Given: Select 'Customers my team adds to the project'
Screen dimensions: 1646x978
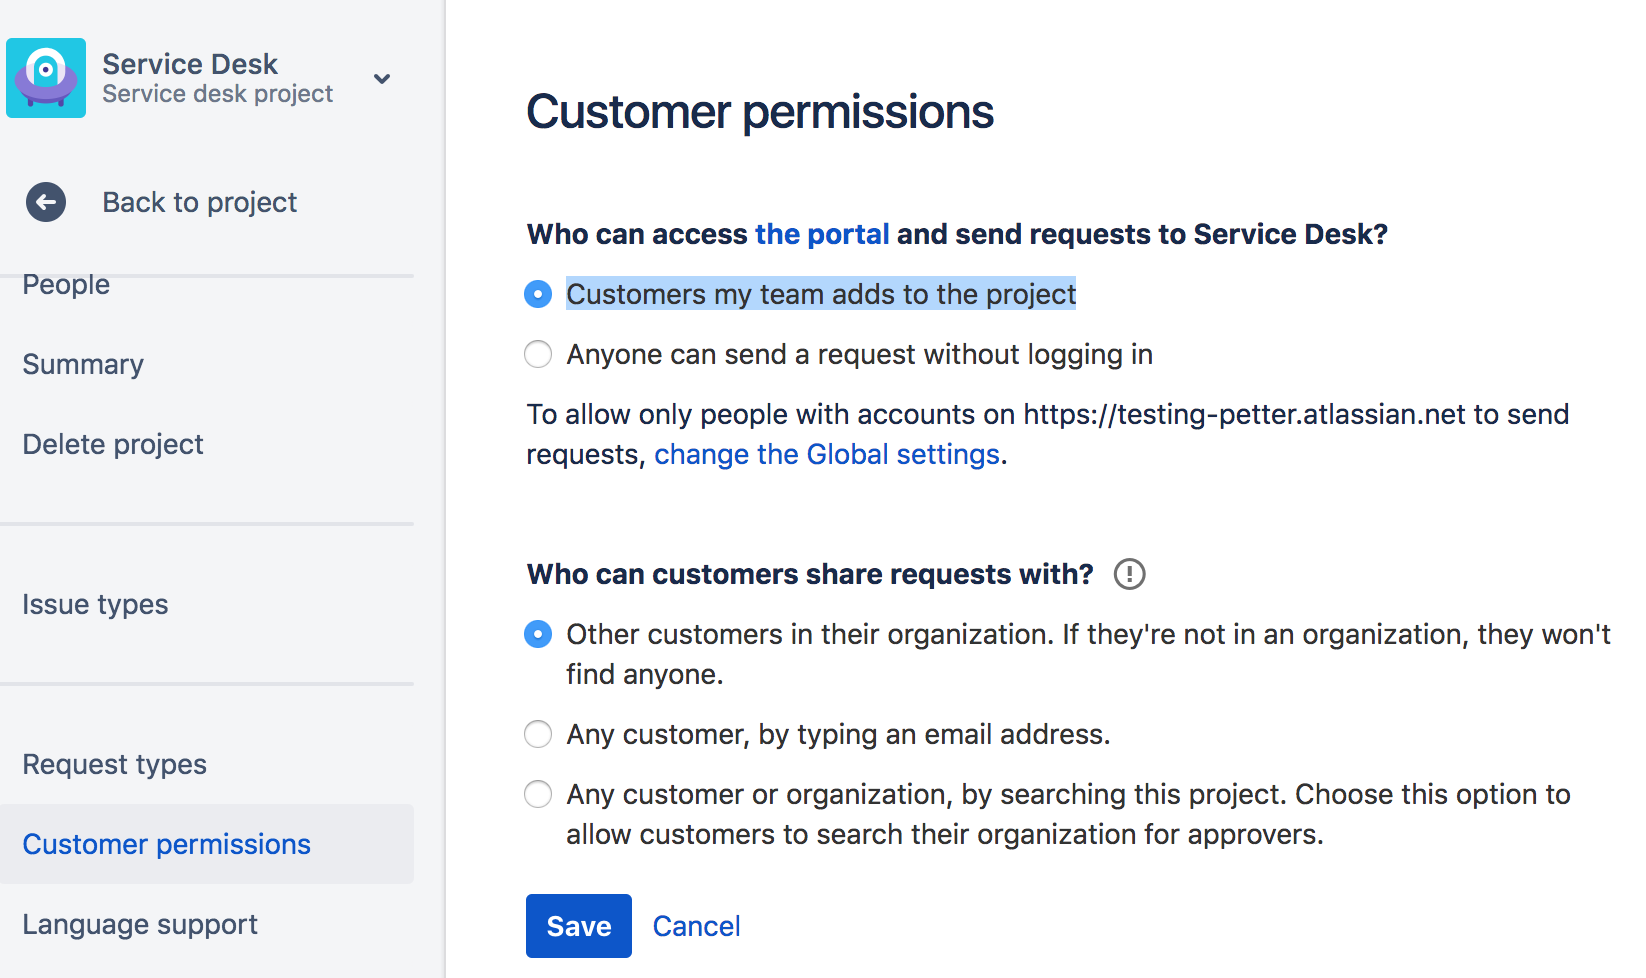Looking at the screenshot, I should pos(538,294).
